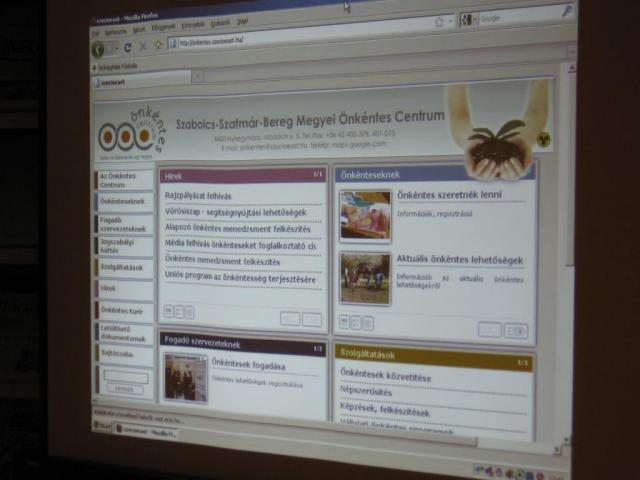Open Vöröskereszt segítségnyújtási lehetőségek news item
Screen dimensions: 640x480
[236, 213]
